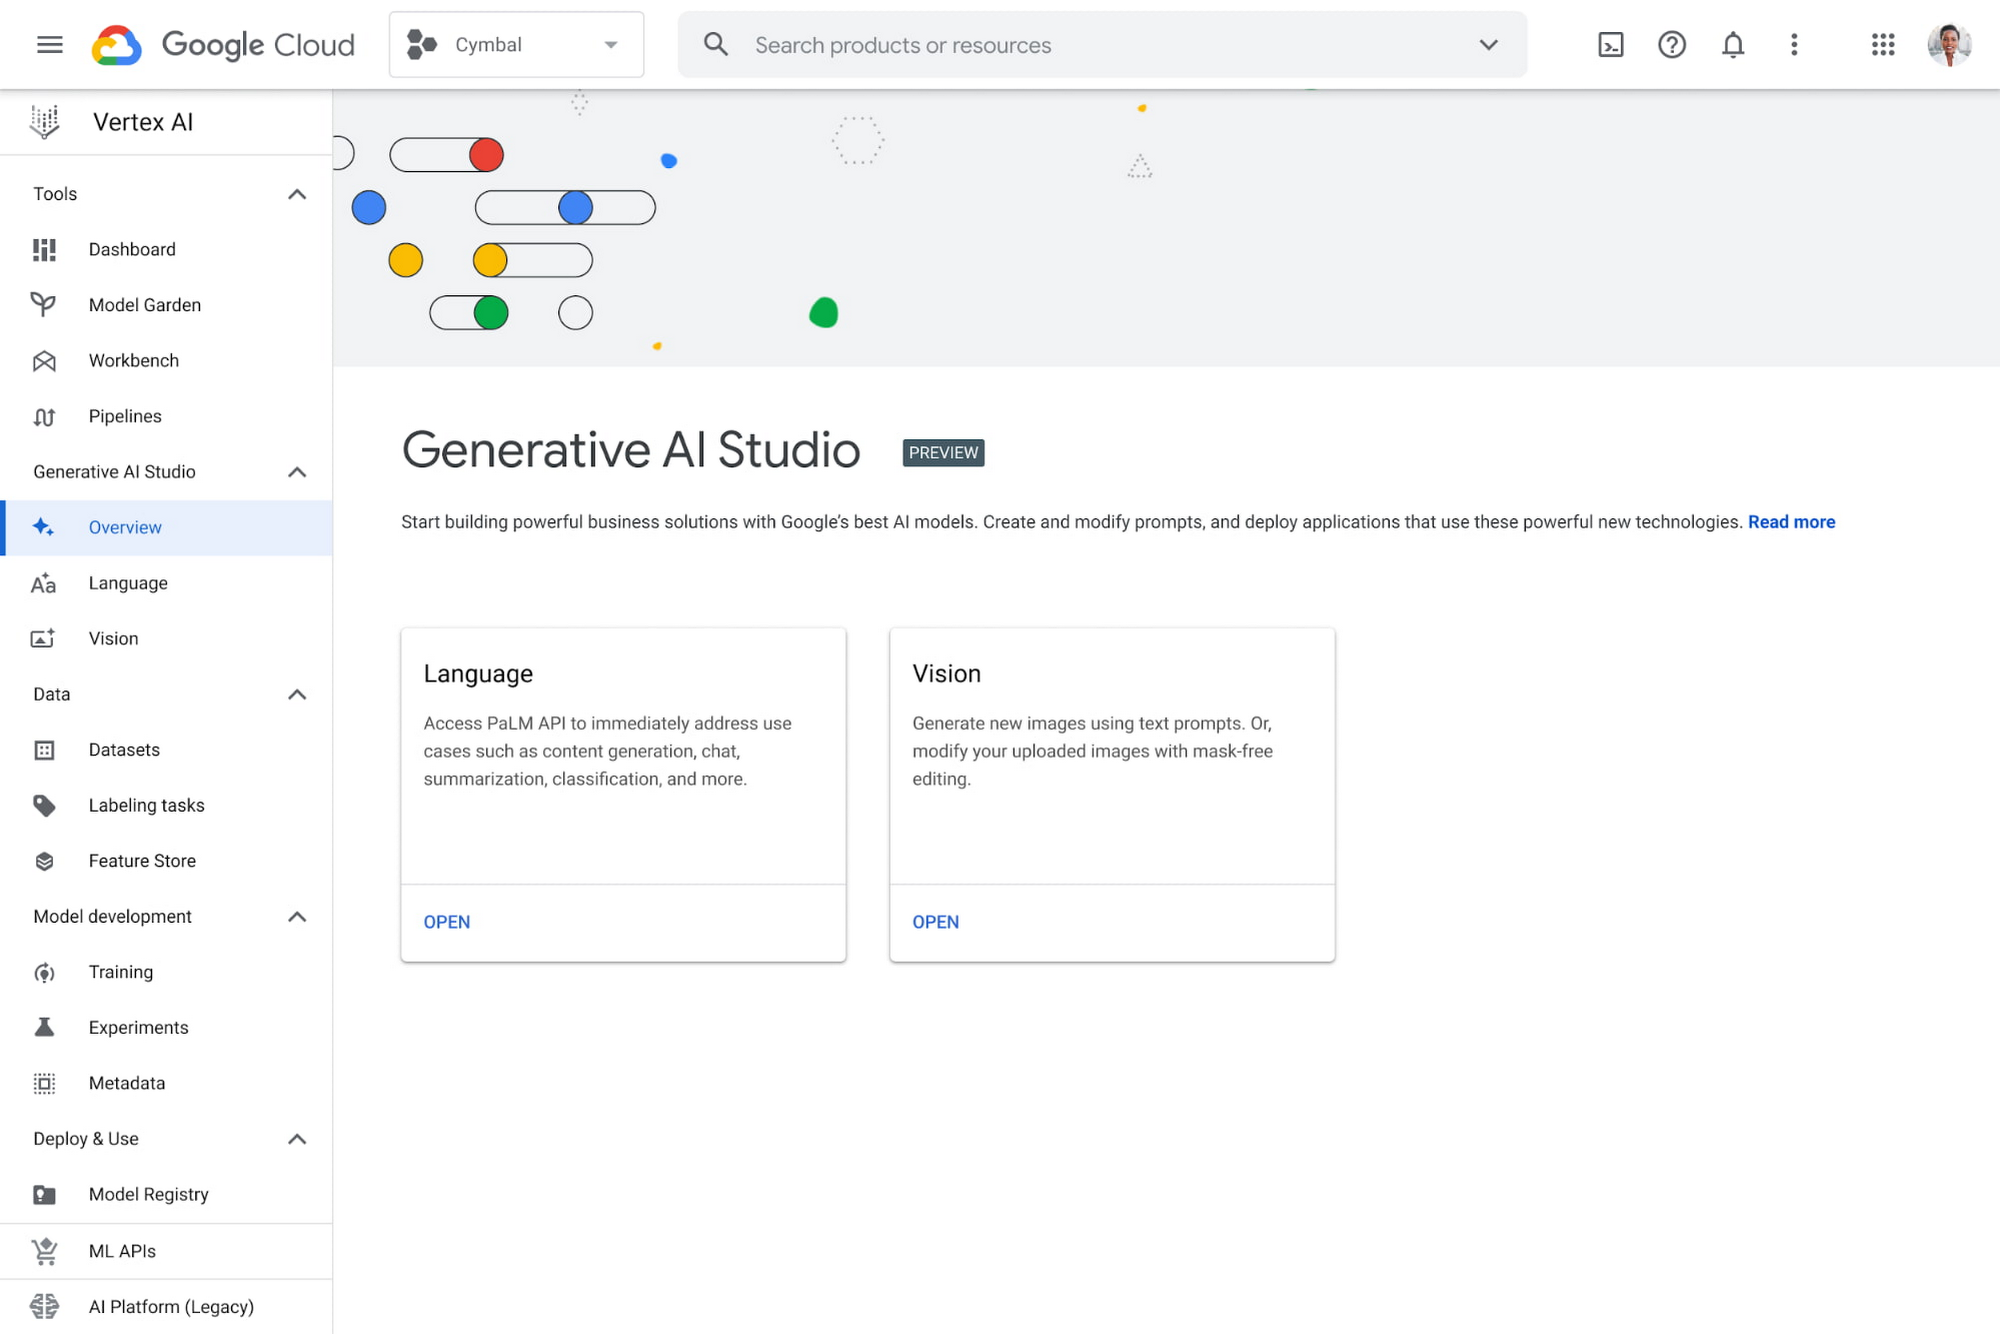
Task: Click the Training icon
Action: [45, 971]
